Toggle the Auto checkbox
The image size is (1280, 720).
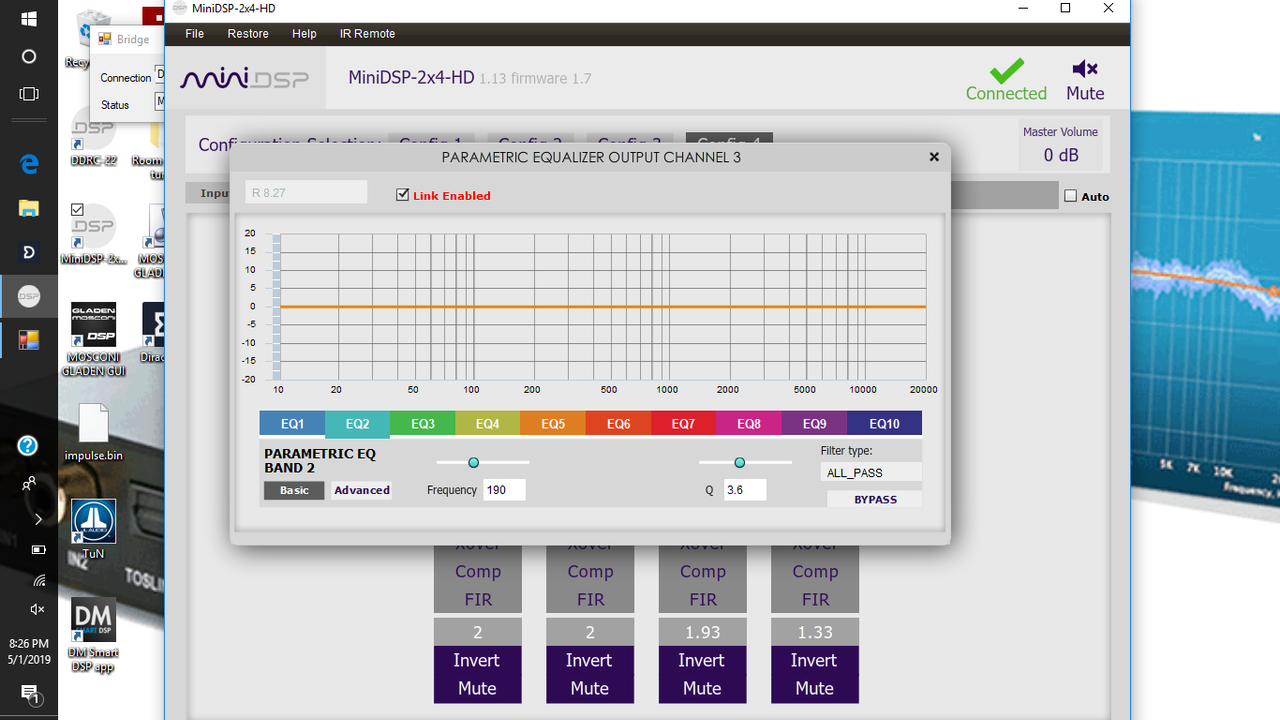1070,196
